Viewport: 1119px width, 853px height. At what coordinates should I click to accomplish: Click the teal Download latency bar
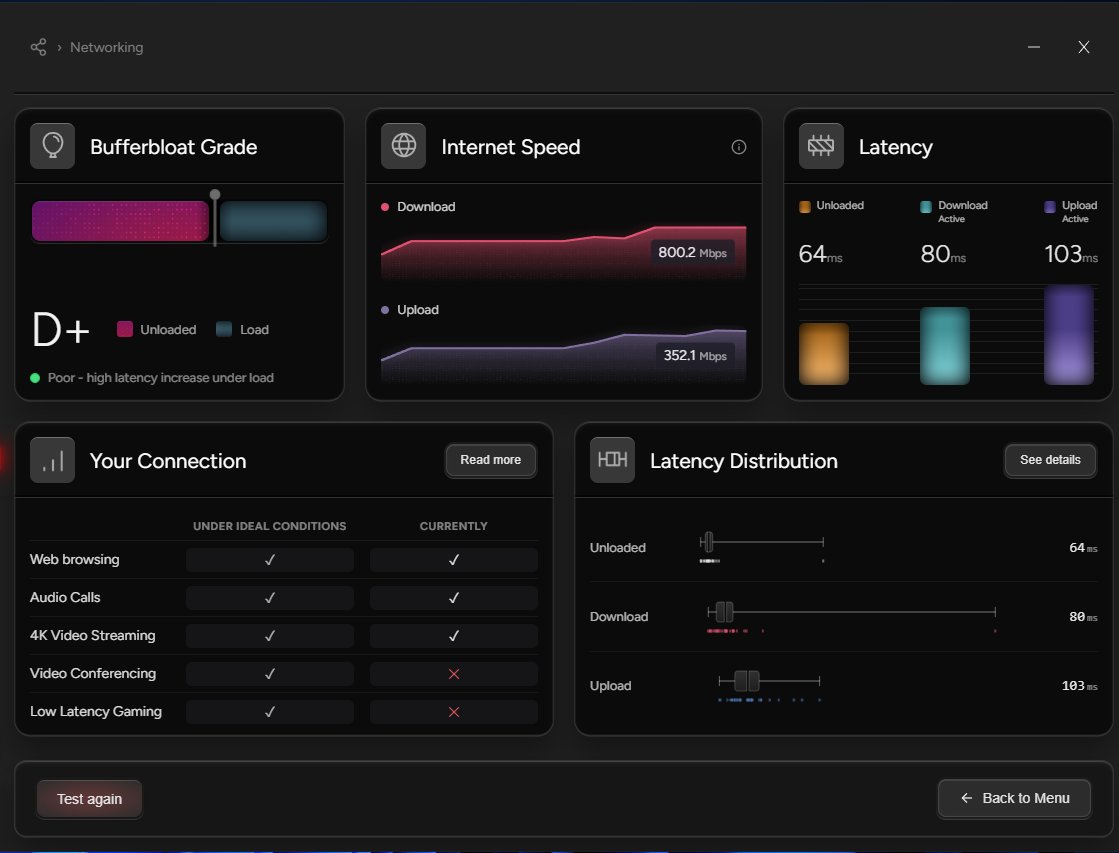[x=945, y=346]
